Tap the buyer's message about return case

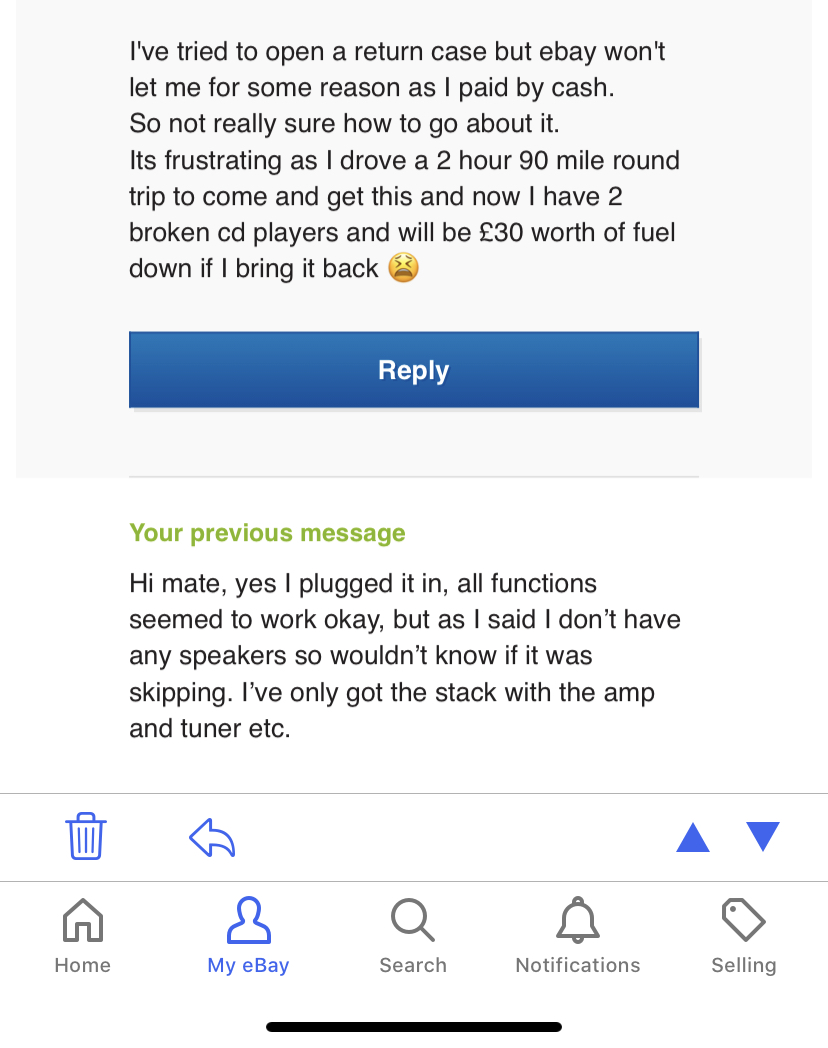pos(404,160)
